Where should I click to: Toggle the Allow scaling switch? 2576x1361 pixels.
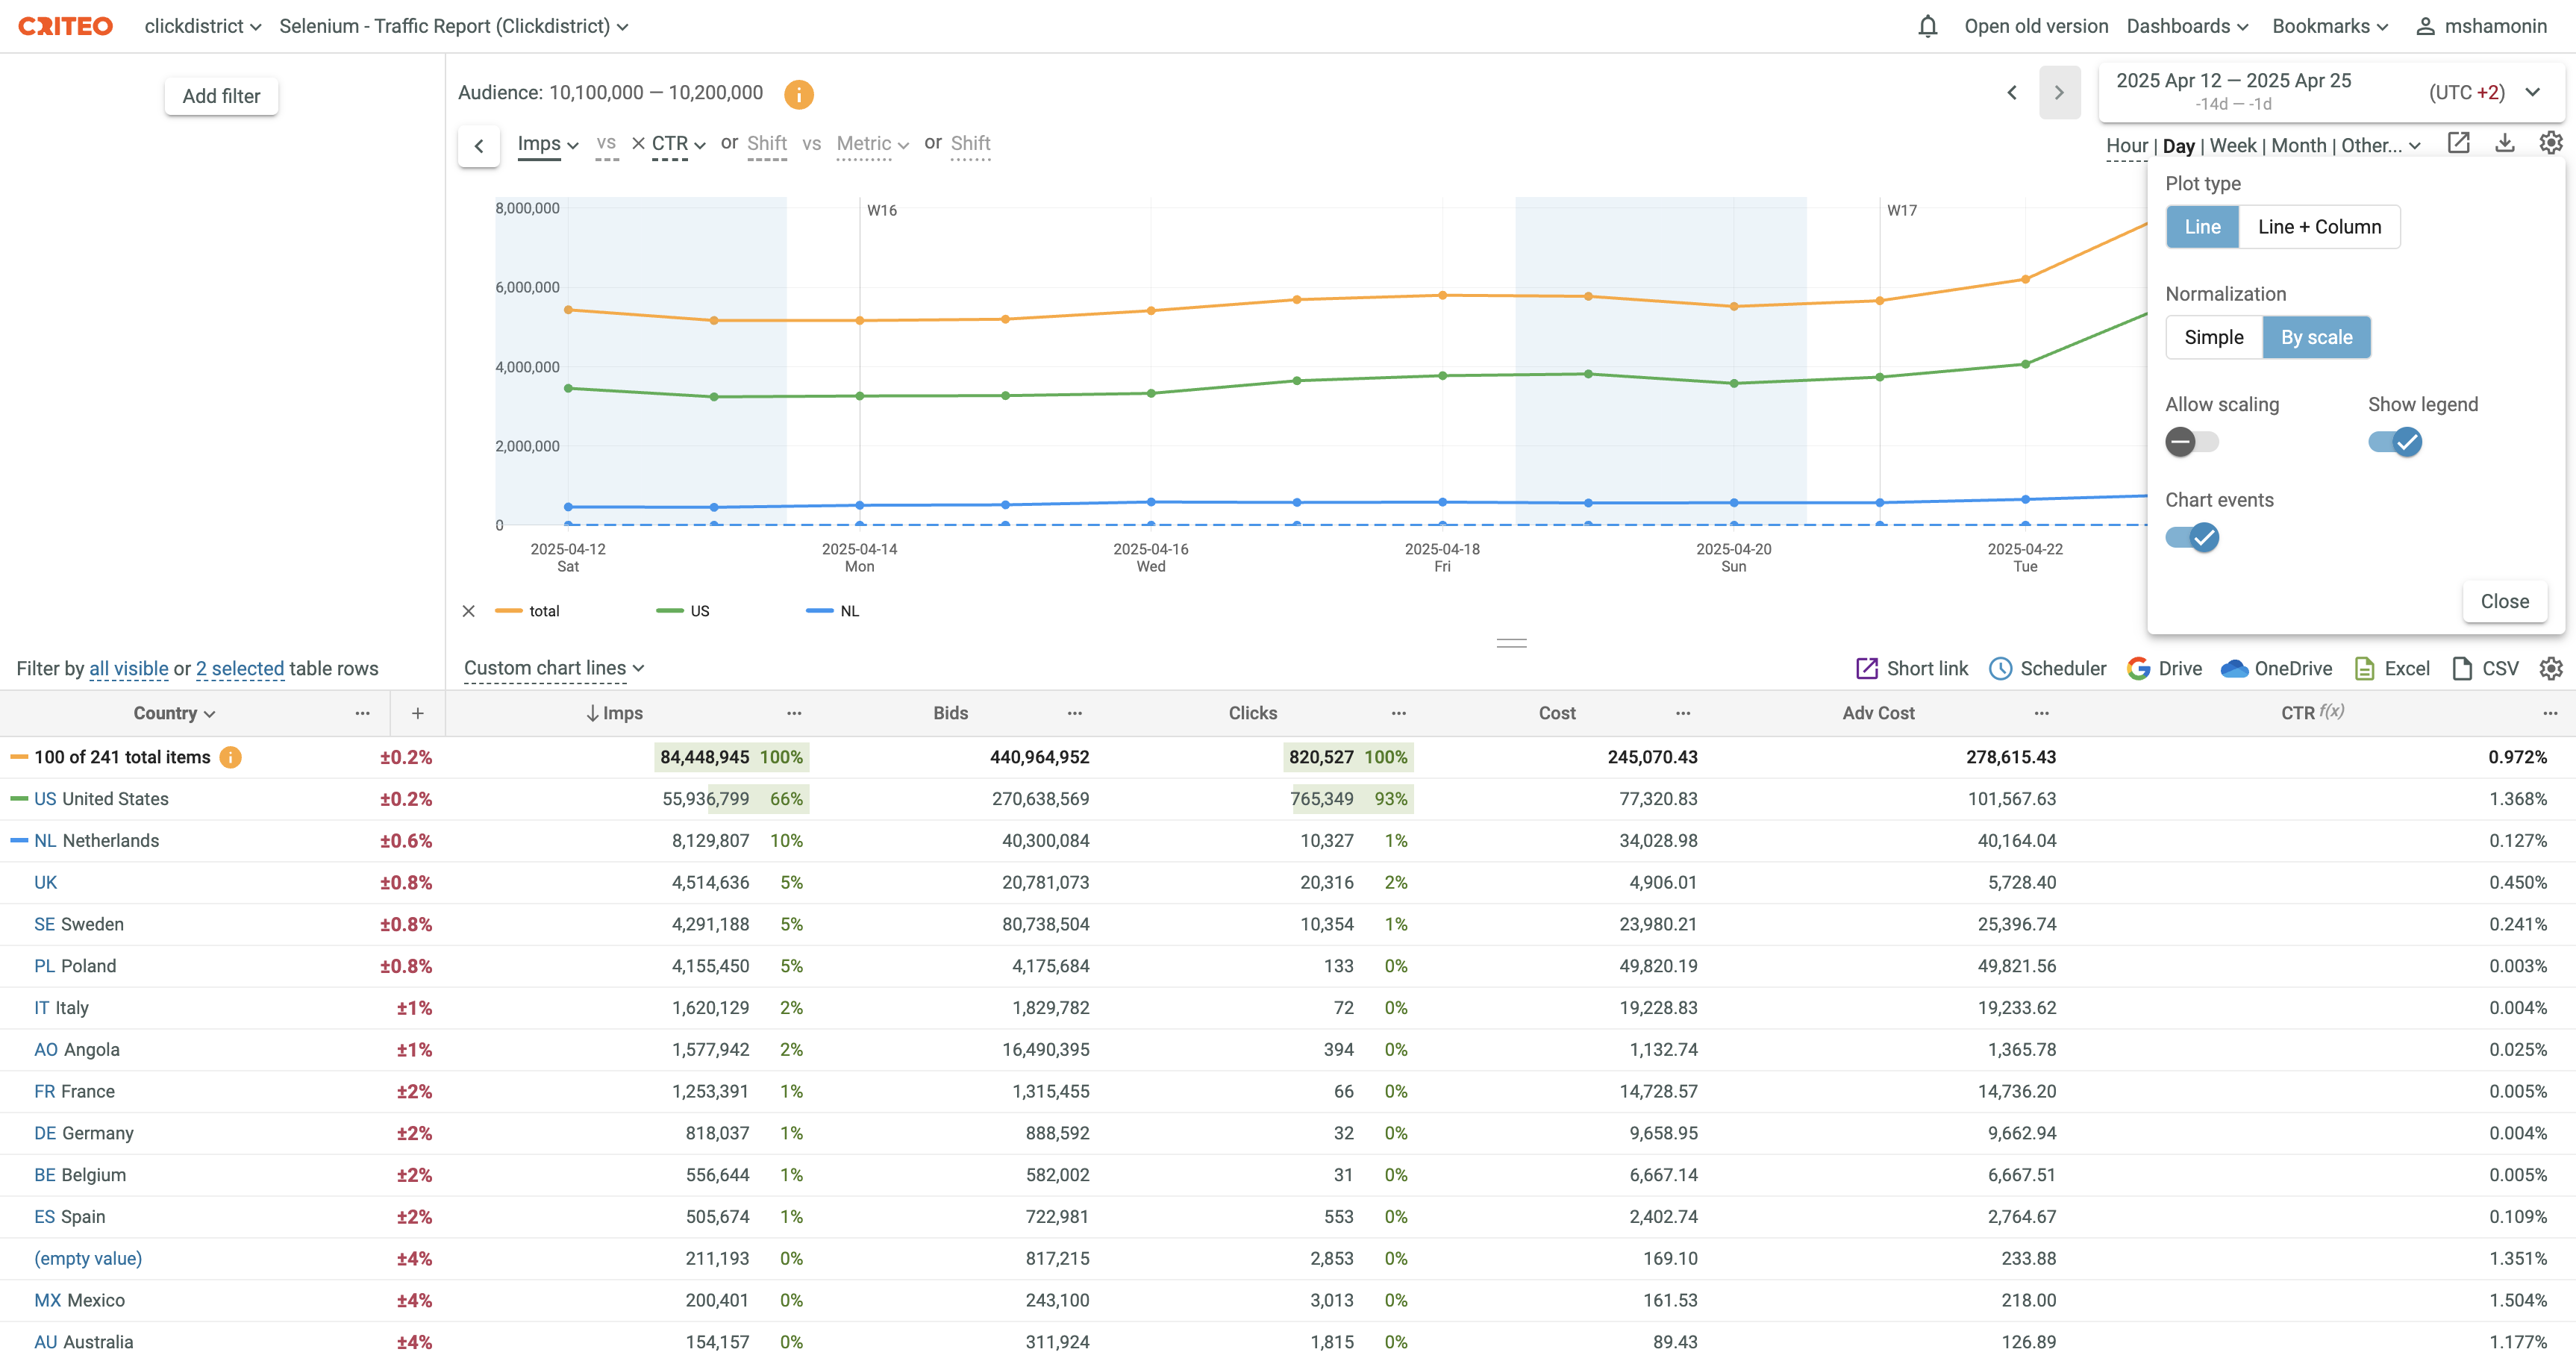2191,442
